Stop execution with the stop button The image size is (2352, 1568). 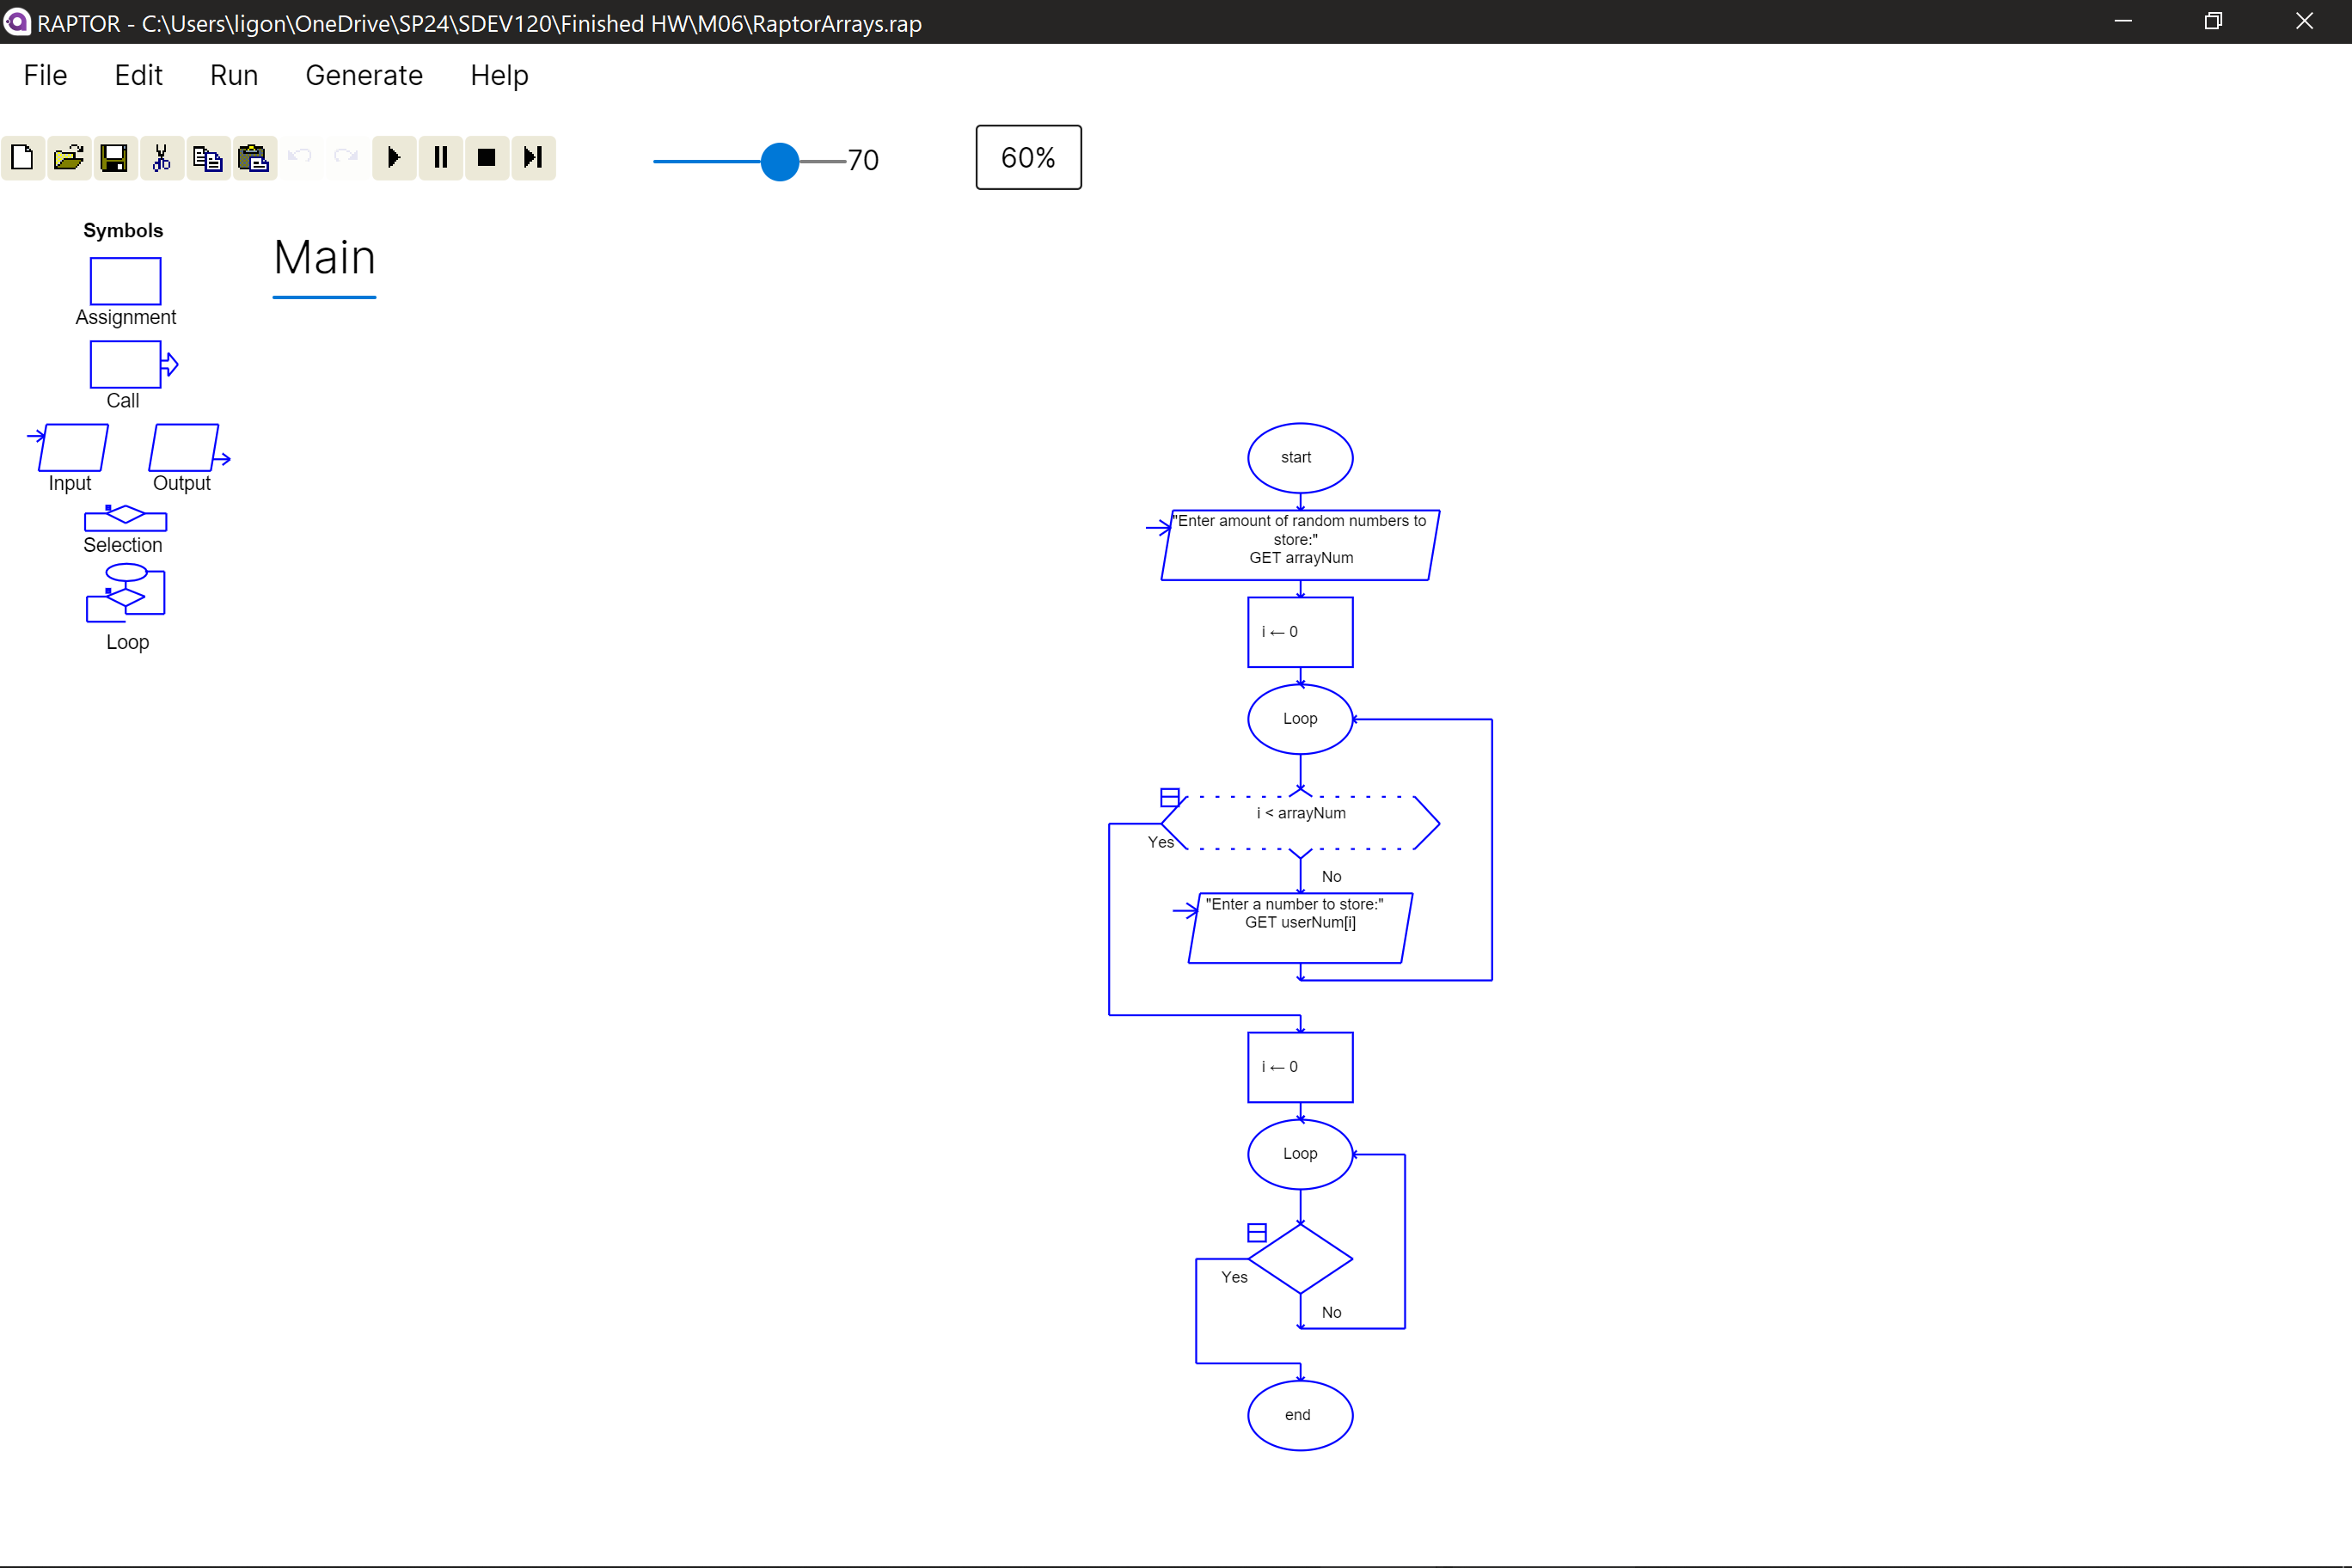486,157
